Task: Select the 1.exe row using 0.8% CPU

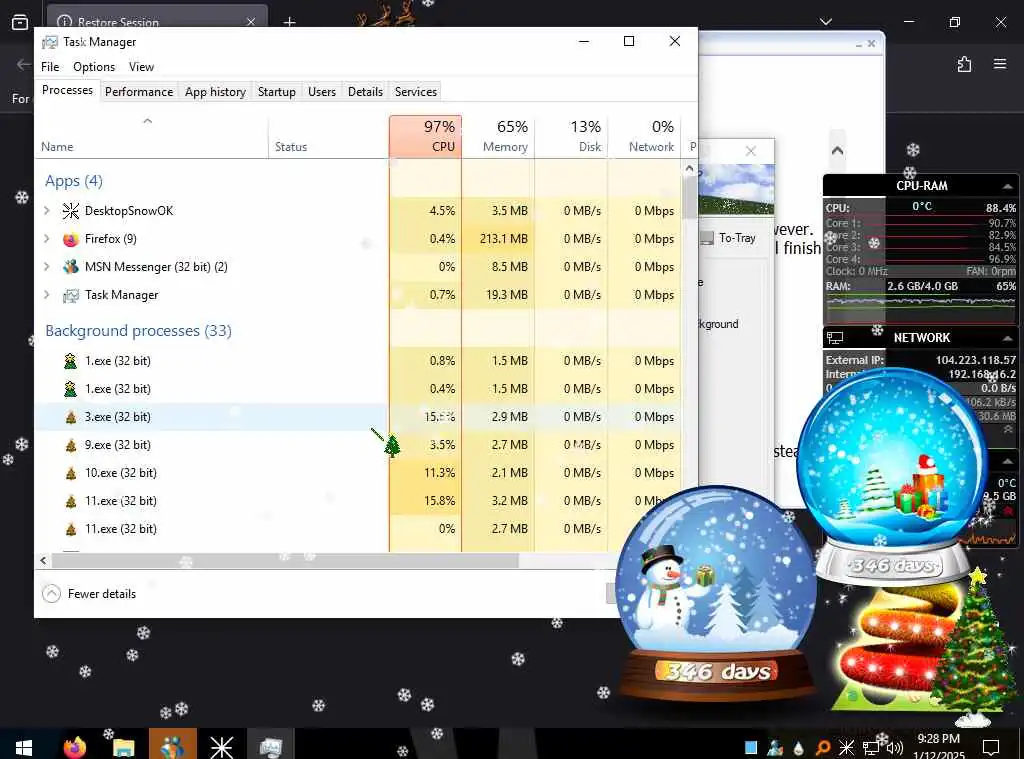Action: click(x=357, y=361)
